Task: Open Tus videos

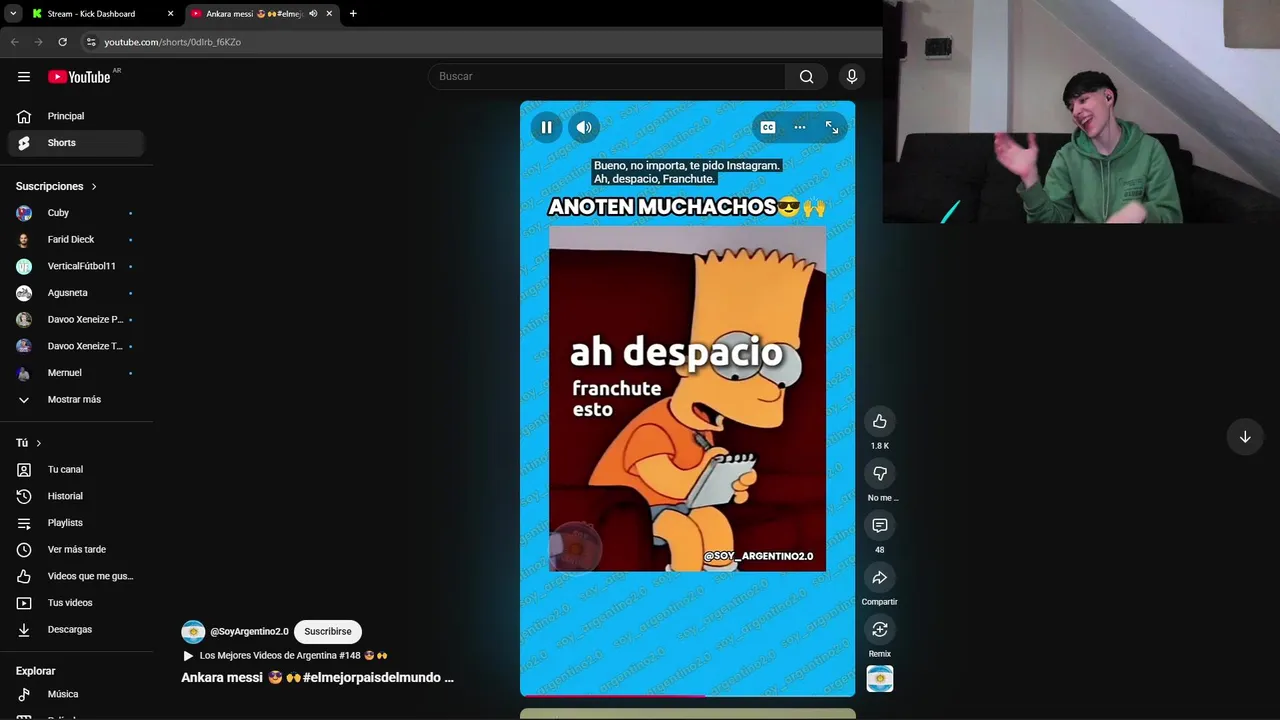Action: [77, 603]
